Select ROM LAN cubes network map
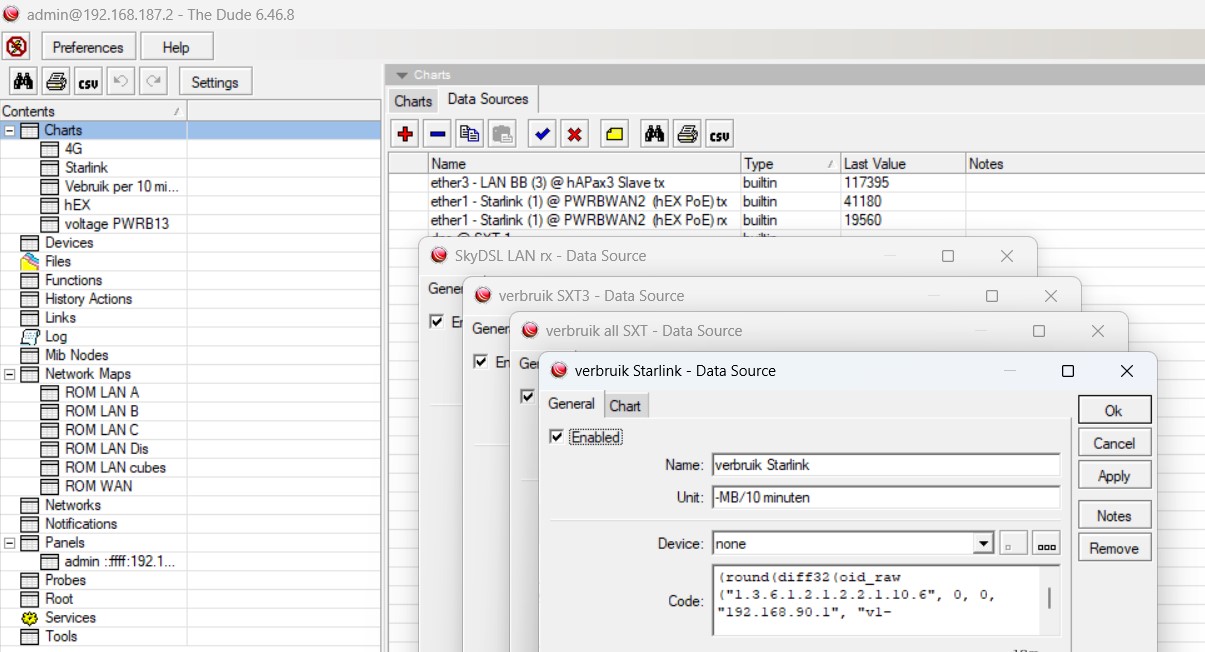 (x=115, y=467)
